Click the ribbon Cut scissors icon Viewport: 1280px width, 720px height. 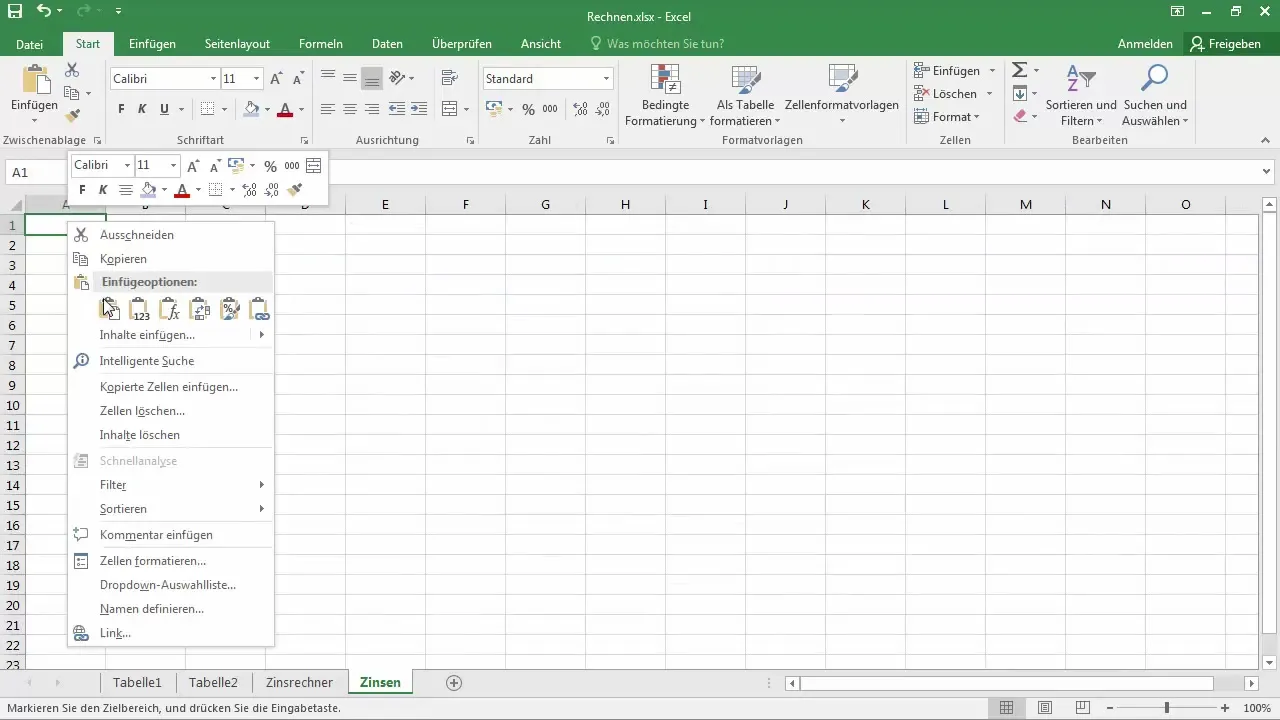[72, 70]
